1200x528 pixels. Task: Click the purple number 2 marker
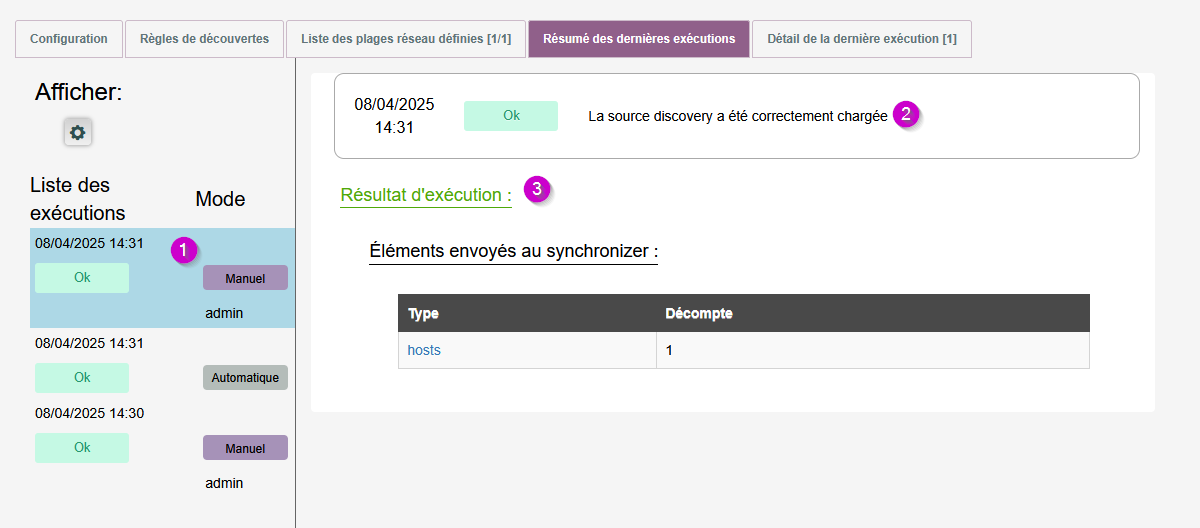(x=906, y=114)
